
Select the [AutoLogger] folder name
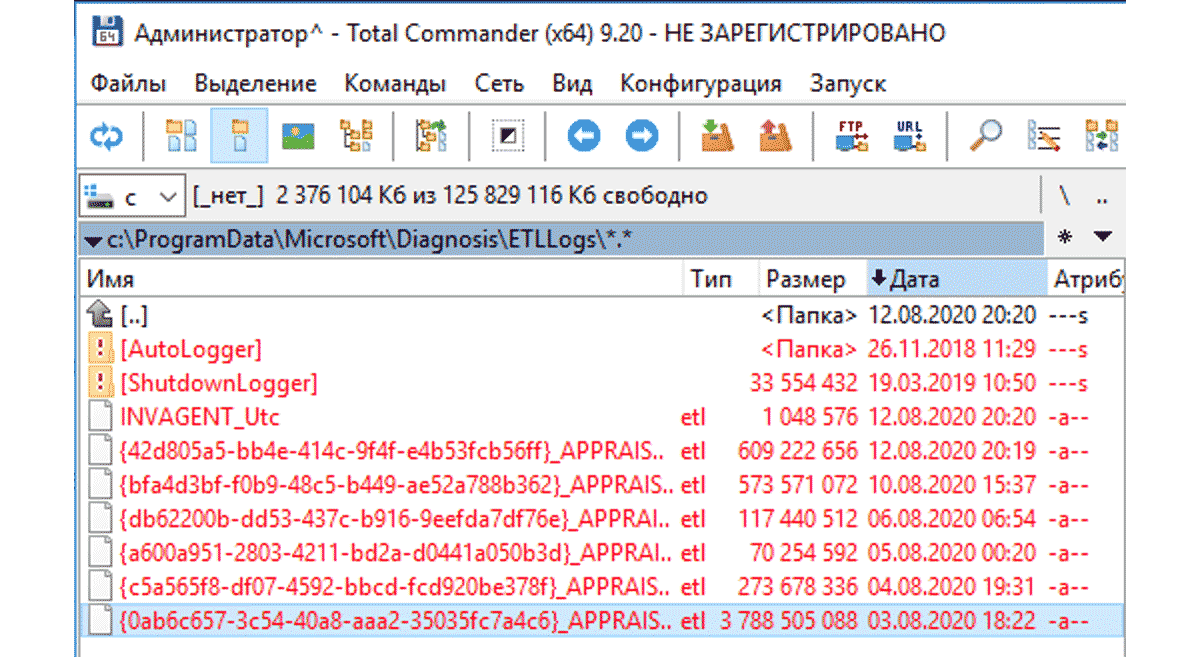(191, 350)
